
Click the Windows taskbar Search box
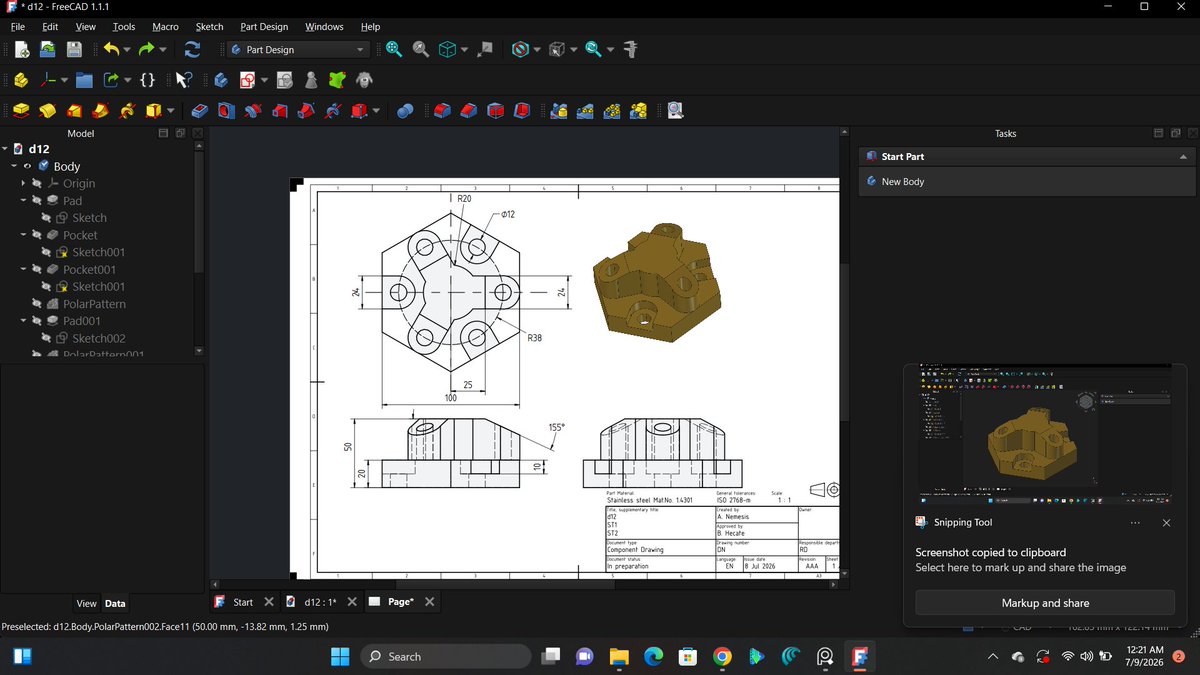pyautogui.click(x=444, y=656)
